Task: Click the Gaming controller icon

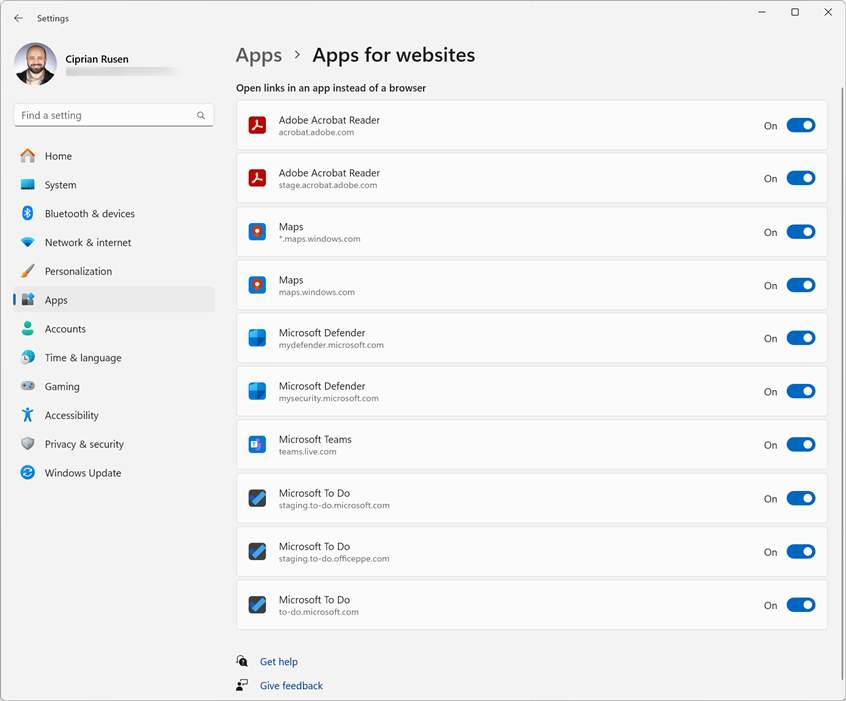Action: (27, 387)
